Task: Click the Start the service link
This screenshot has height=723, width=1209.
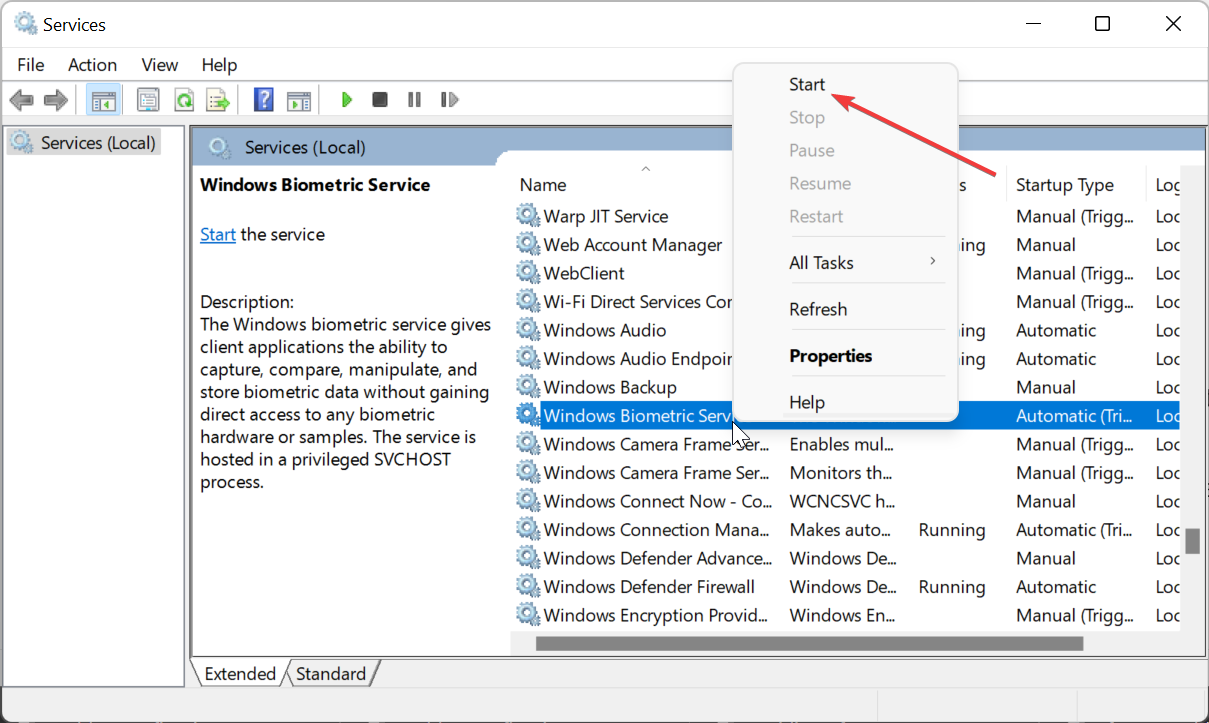Action: [x=218, y=235]
